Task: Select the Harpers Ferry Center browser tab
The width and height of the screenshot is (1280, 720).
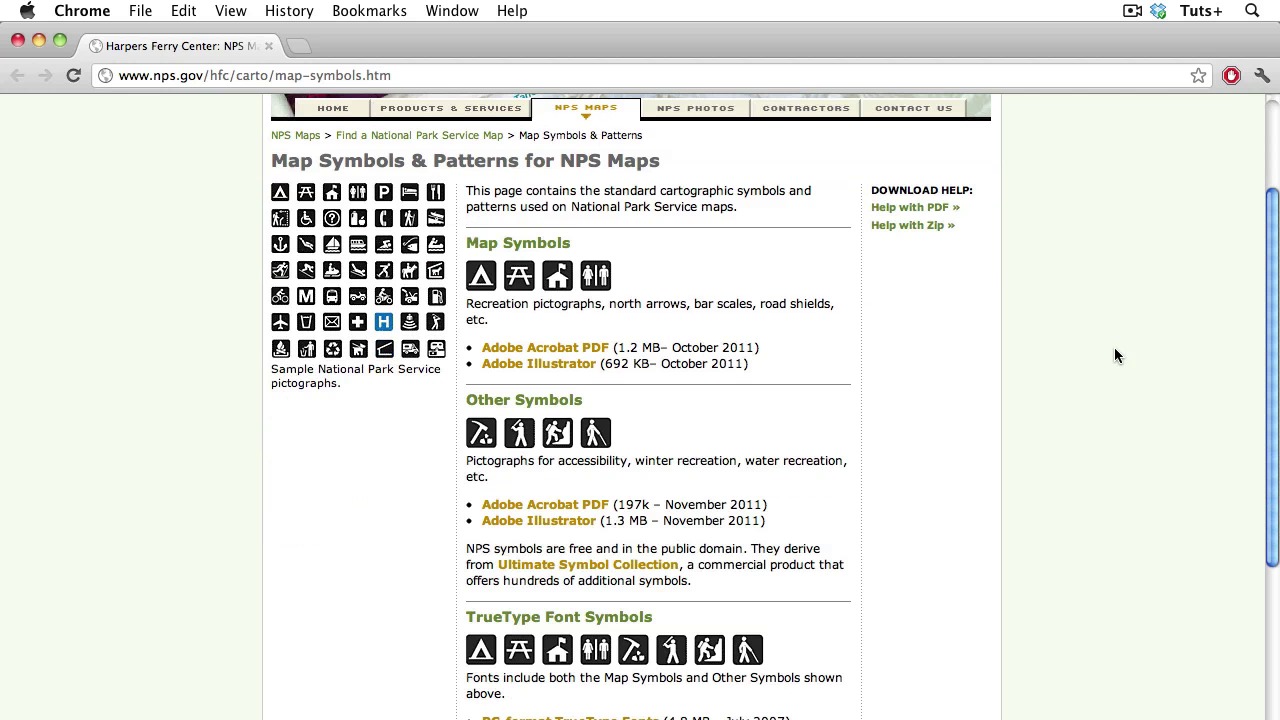Action: (180, 46)
